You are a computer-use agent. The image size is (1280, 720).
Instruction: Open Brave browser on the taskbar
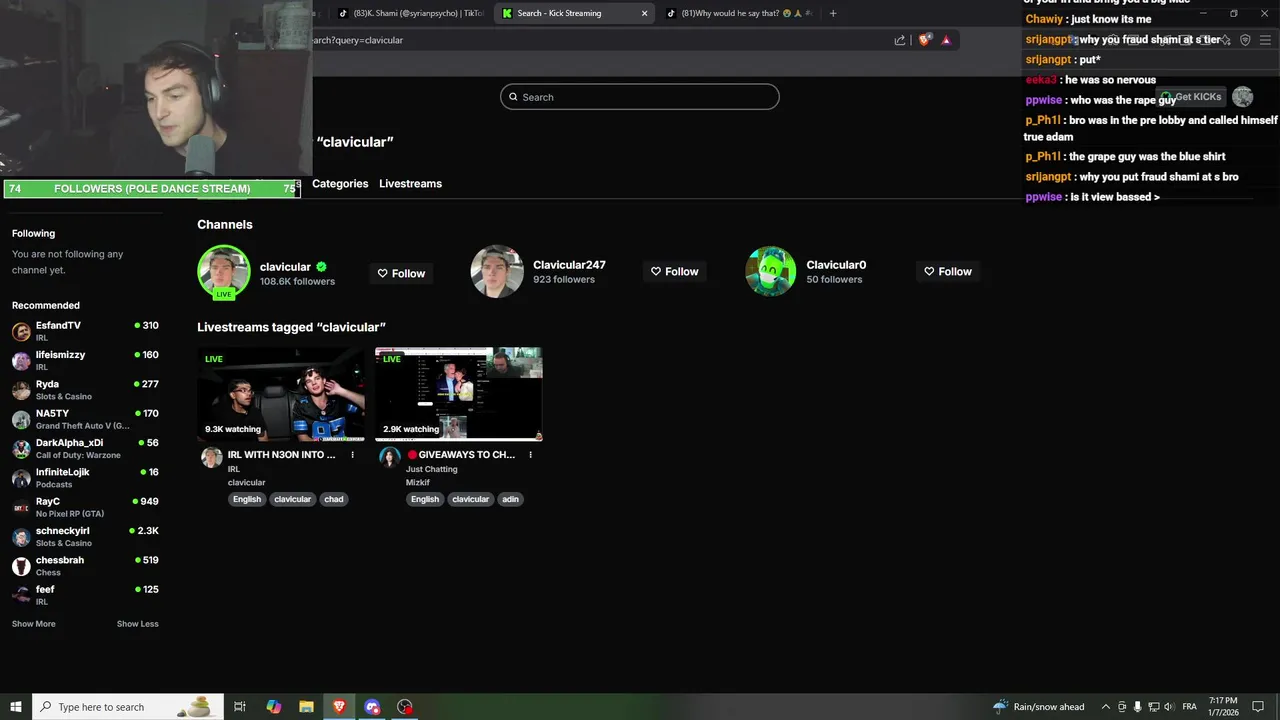tap(339, 707)
